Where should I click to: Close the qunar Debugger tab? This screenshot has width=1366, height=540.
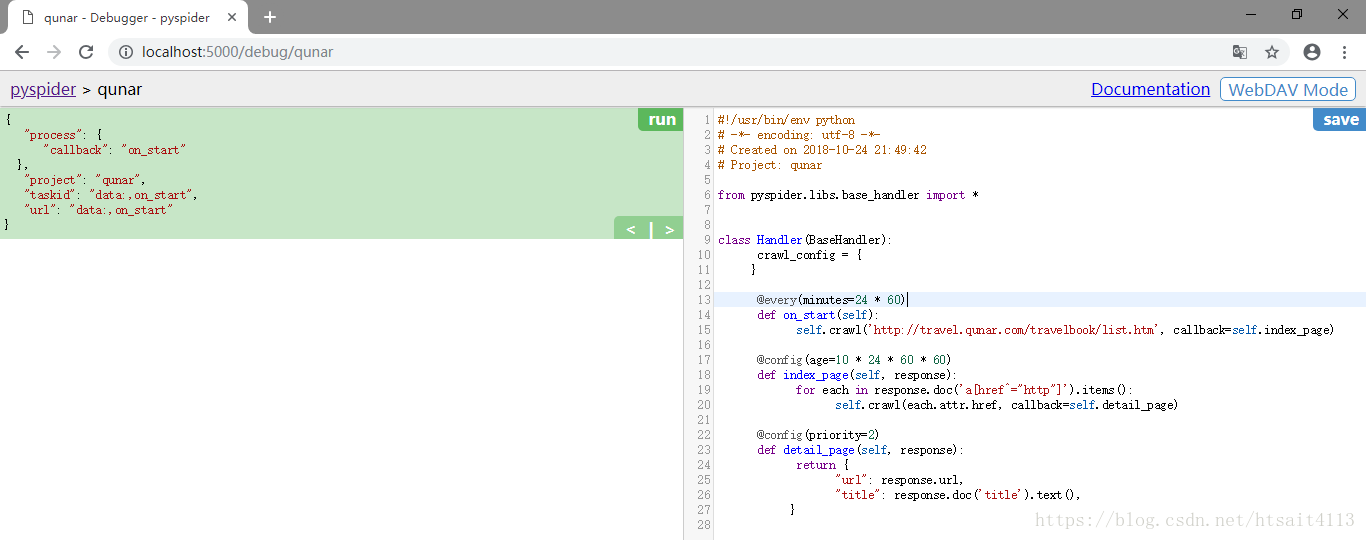point(234,17)
